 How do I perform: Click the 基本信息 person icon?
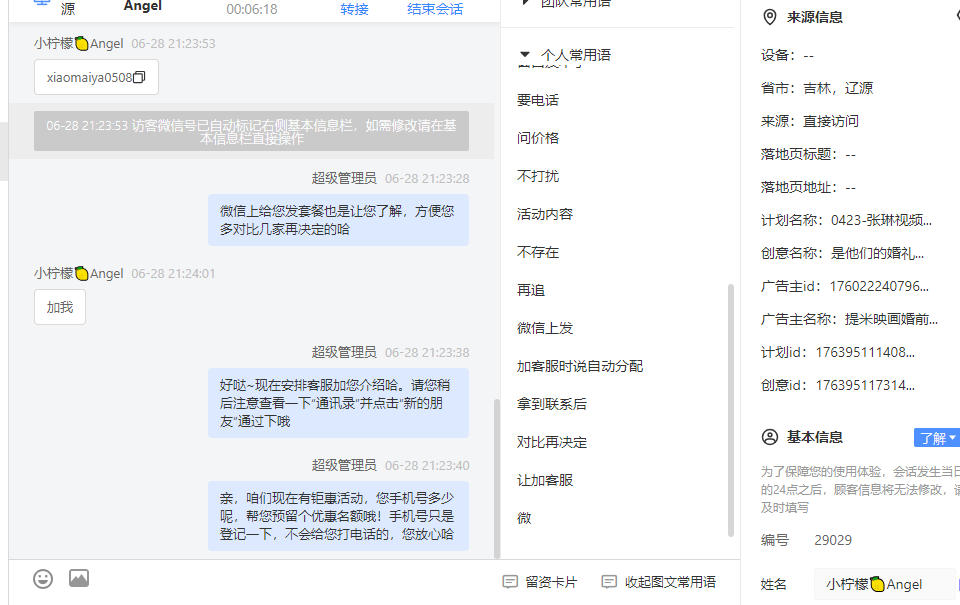click(770, 437)
